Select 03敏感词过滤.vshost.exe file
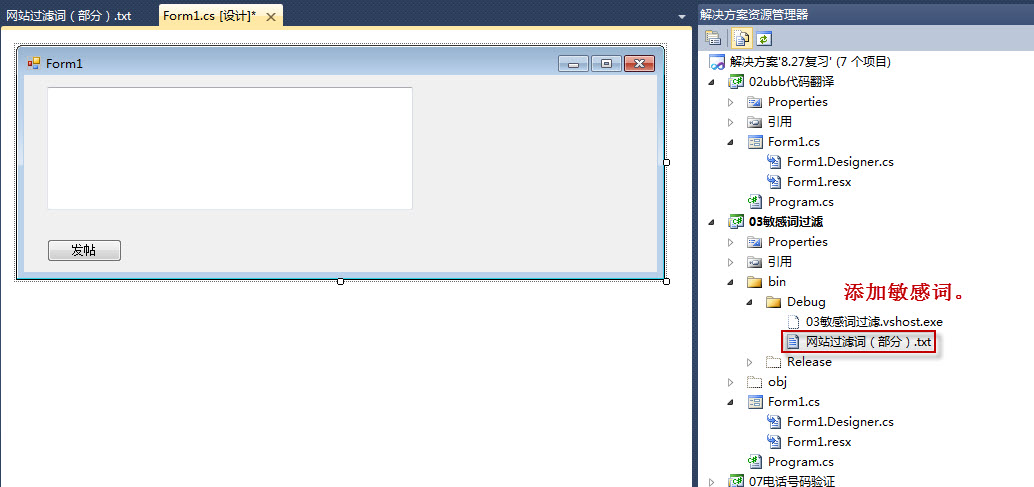This screenshot has width=1034, height=487. click(874, 322)
